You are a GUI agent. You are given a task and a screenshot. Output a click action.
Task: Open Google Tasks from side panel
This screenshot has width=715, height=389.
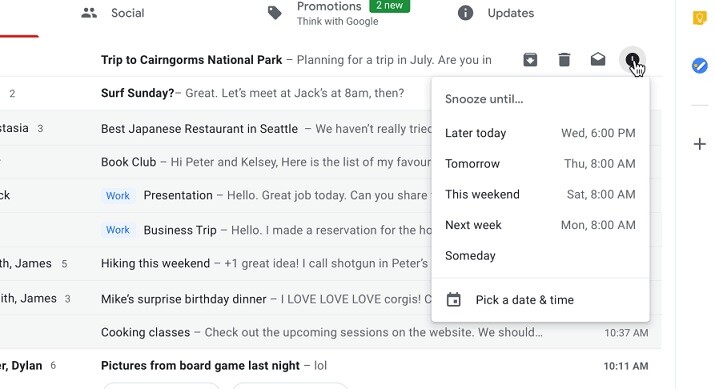click(x=699, y=66)
